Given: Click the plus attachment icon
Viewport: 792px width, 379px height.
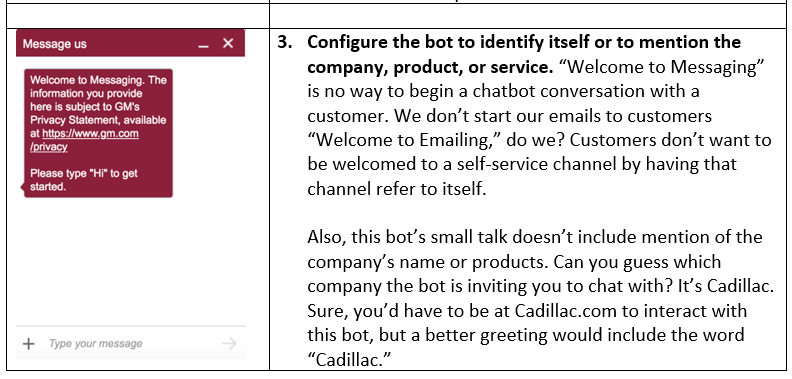Looking at the screenshot, I should click(29, 344).
